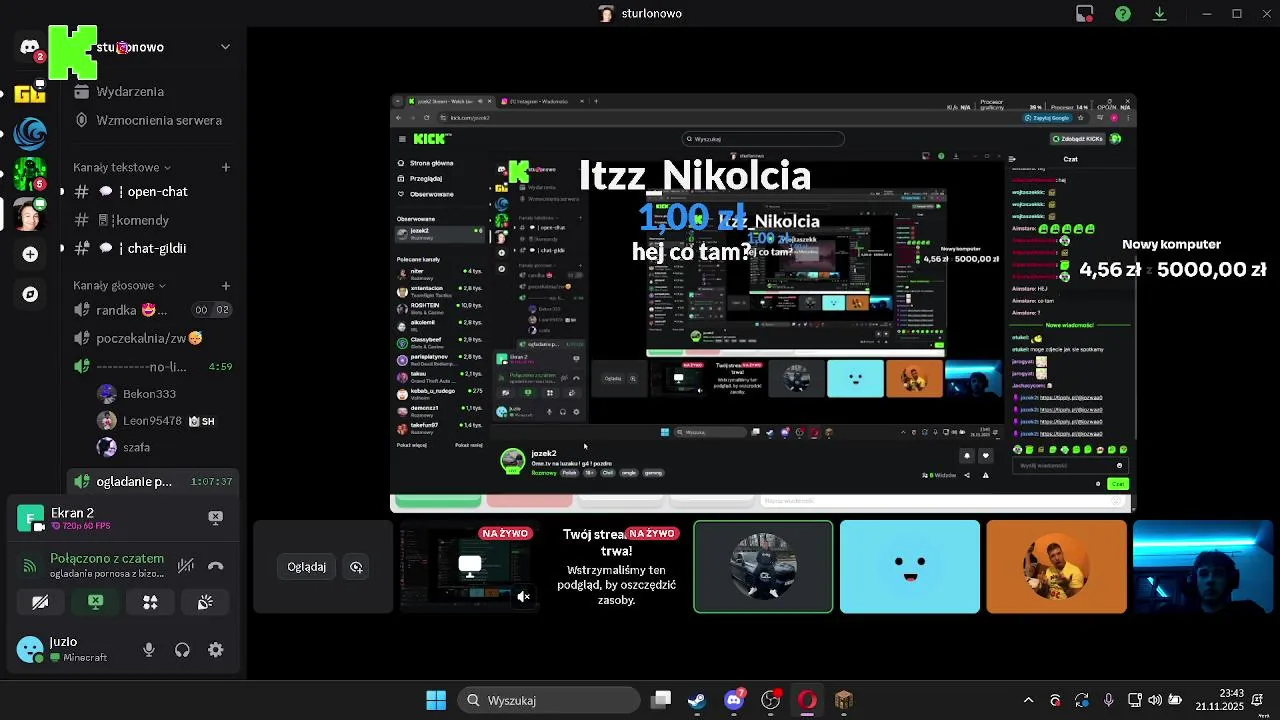Click the Add a Server plus icon
The height and width of the screenshot is (720, 1280).
pos(30,254)
